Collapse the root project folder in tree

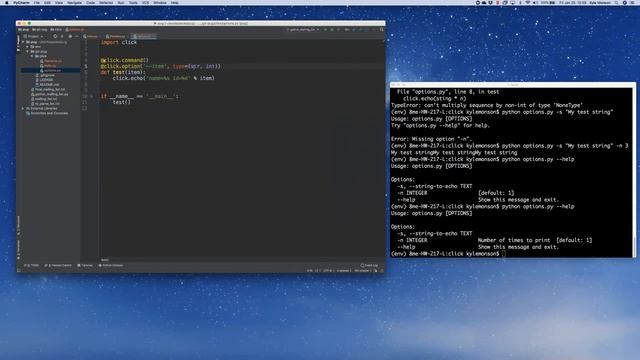click(x=23, y=42)
